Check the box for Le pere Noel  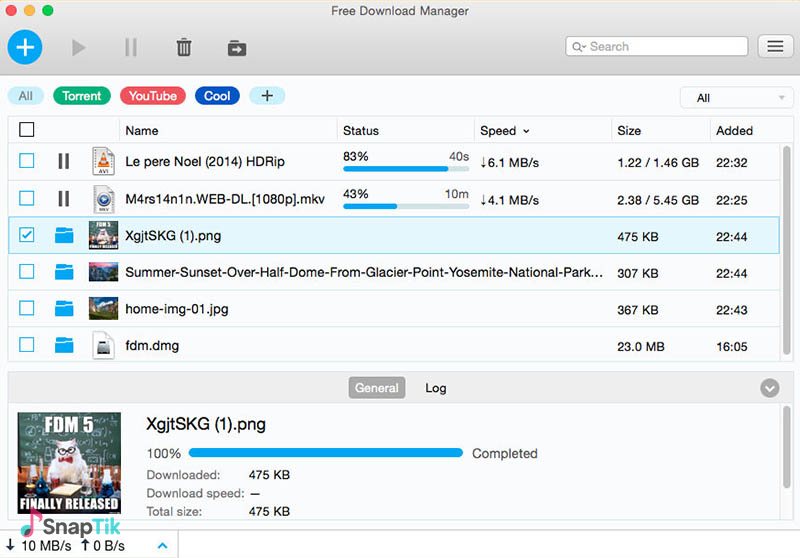[x=27, y=160]
